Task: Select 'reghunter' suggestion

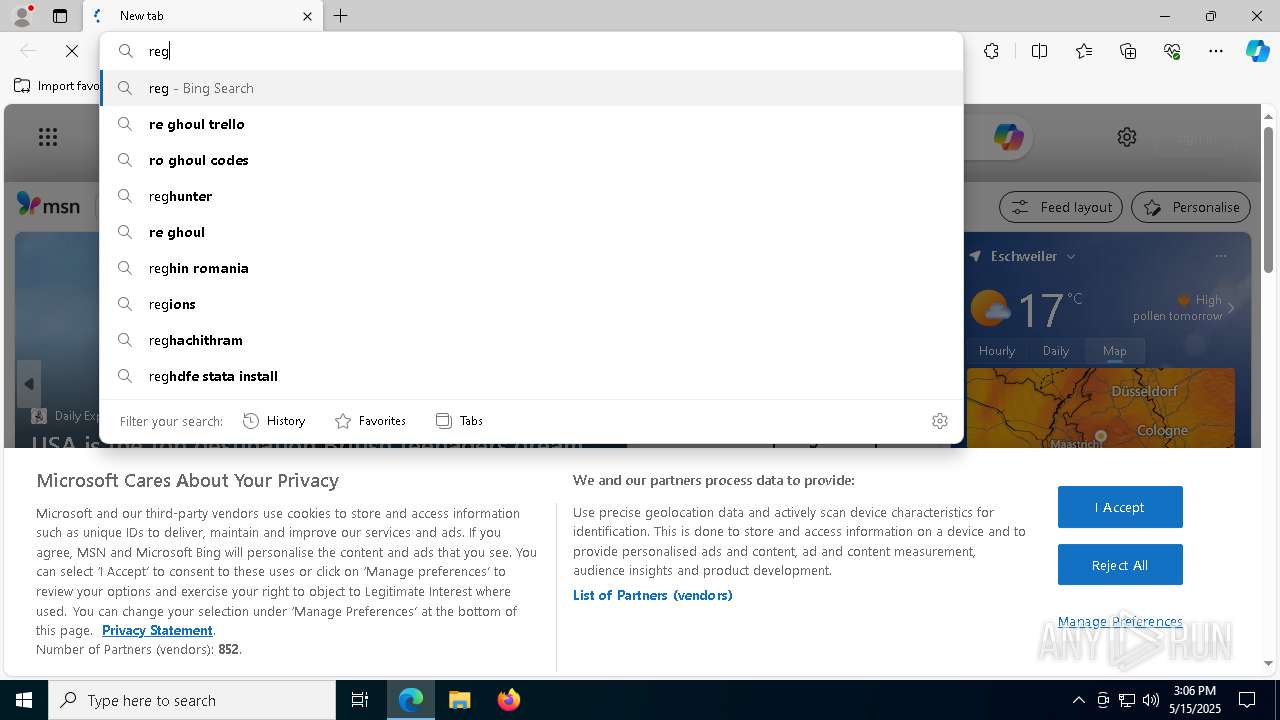Action: (531, 196)
